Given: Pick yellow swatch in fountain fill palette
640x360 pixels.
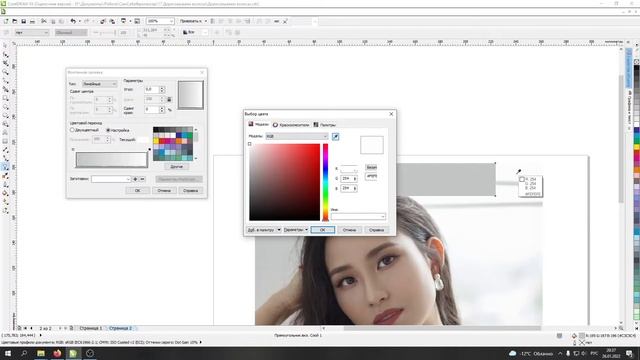Looking at the screenshot, I should coord(156,141).
